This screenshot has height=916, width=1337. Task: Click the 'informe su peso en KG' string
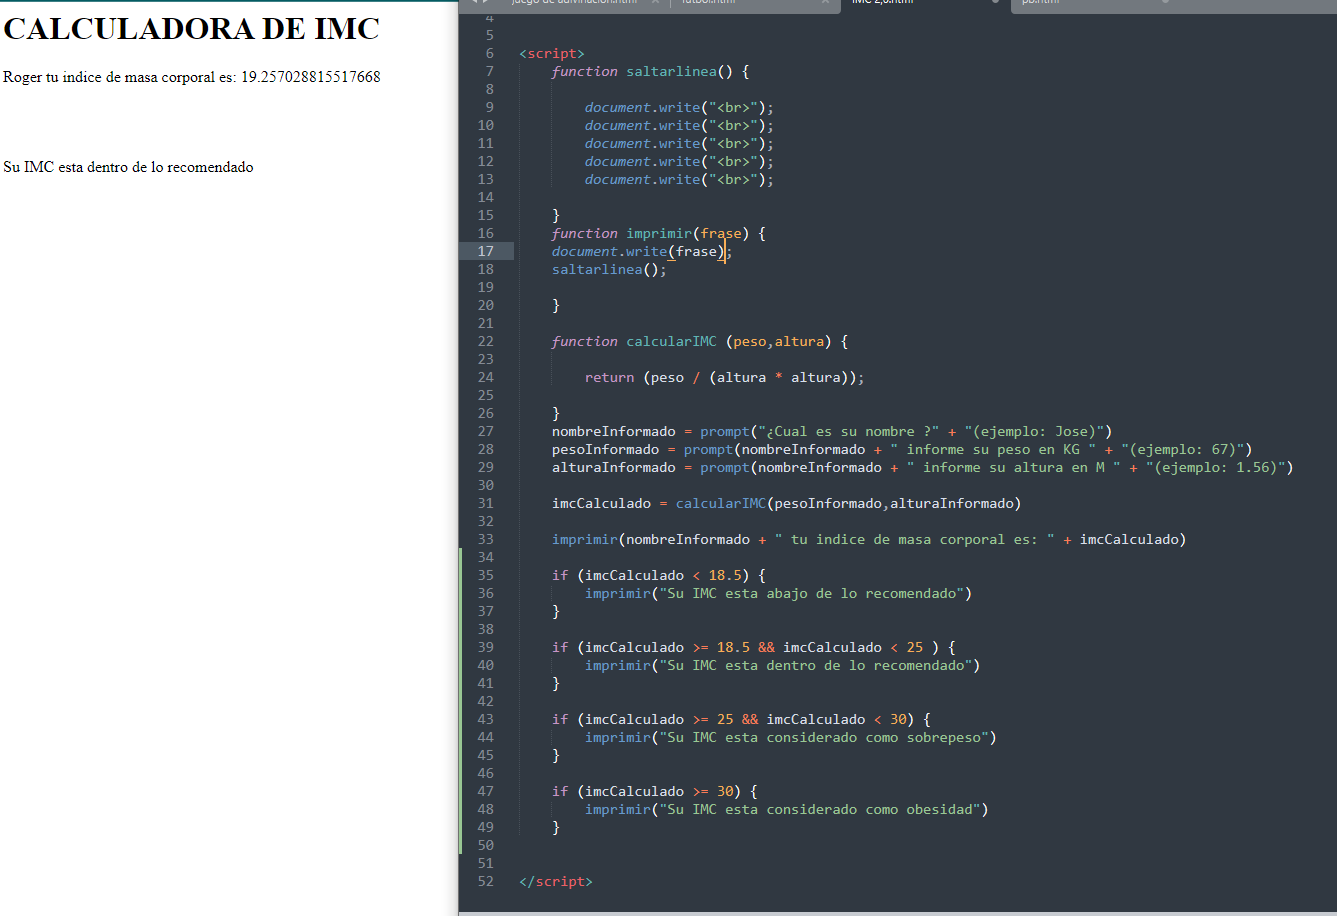[993, 449]
